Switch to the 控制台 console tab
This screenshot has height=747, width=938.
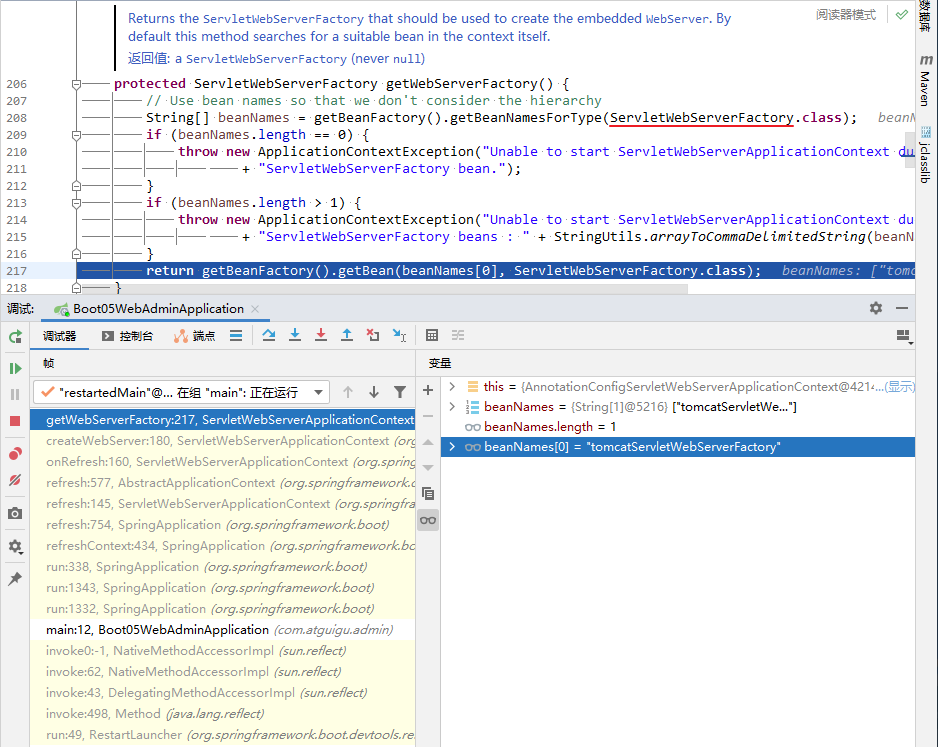(x=127, y=336)
